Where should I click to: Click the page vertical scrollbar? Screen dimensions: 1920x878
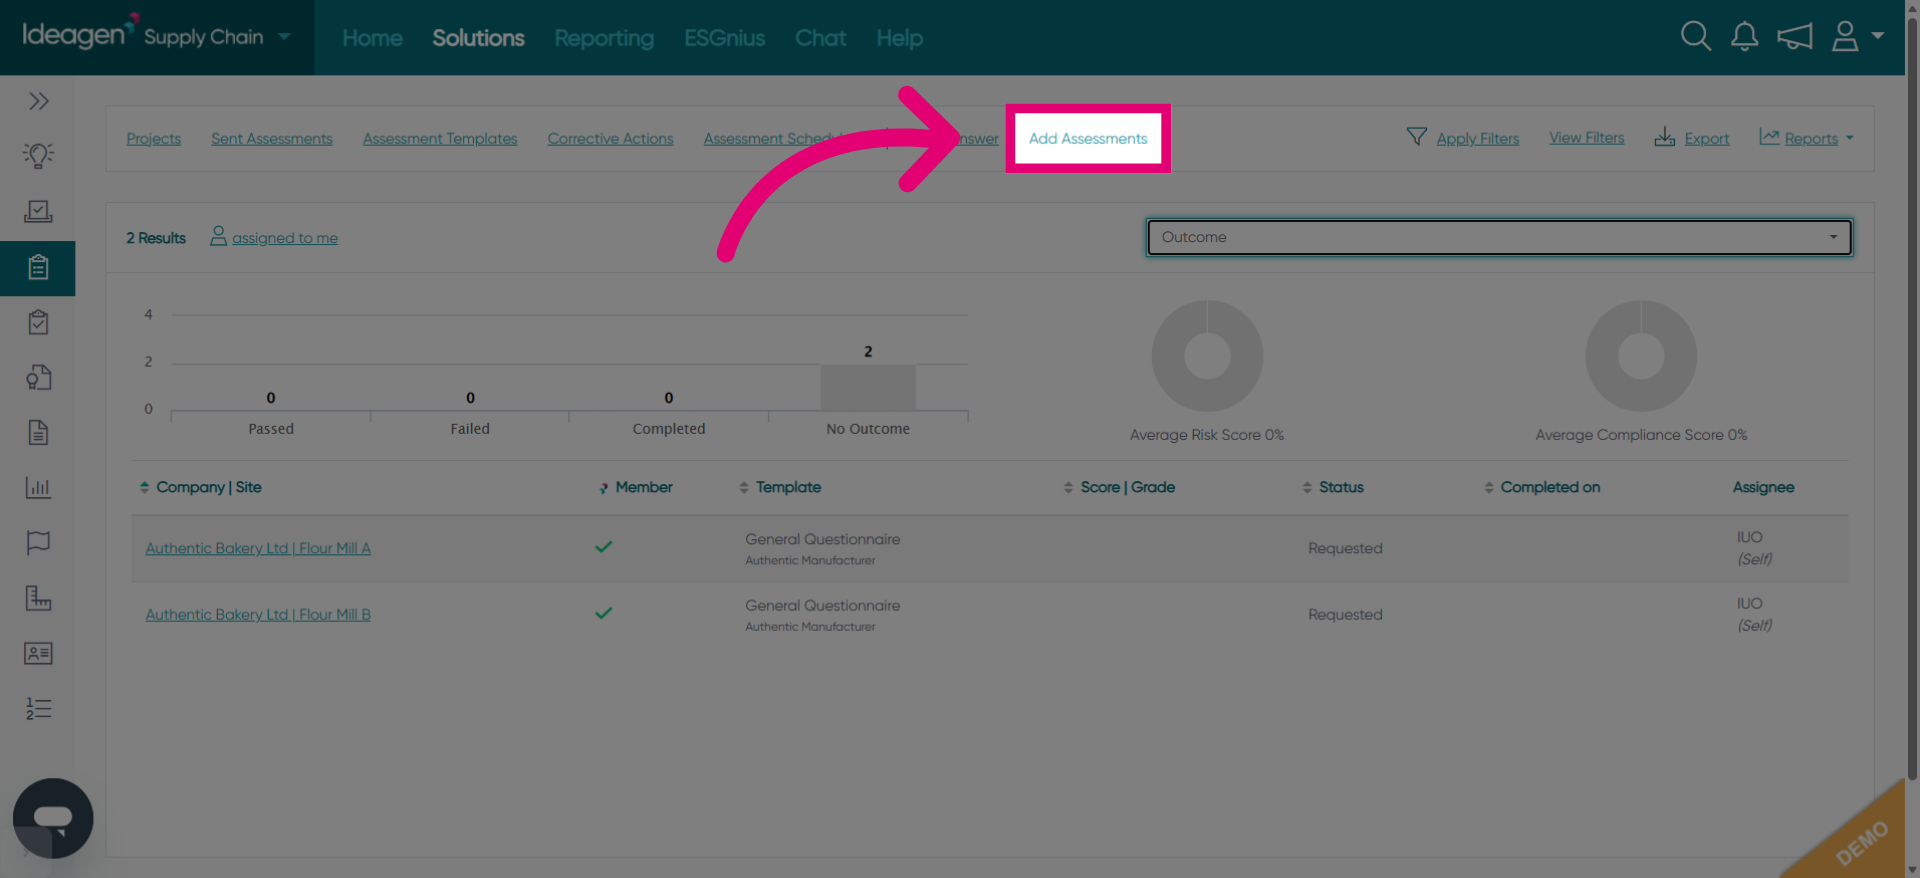pos(1912,400)
